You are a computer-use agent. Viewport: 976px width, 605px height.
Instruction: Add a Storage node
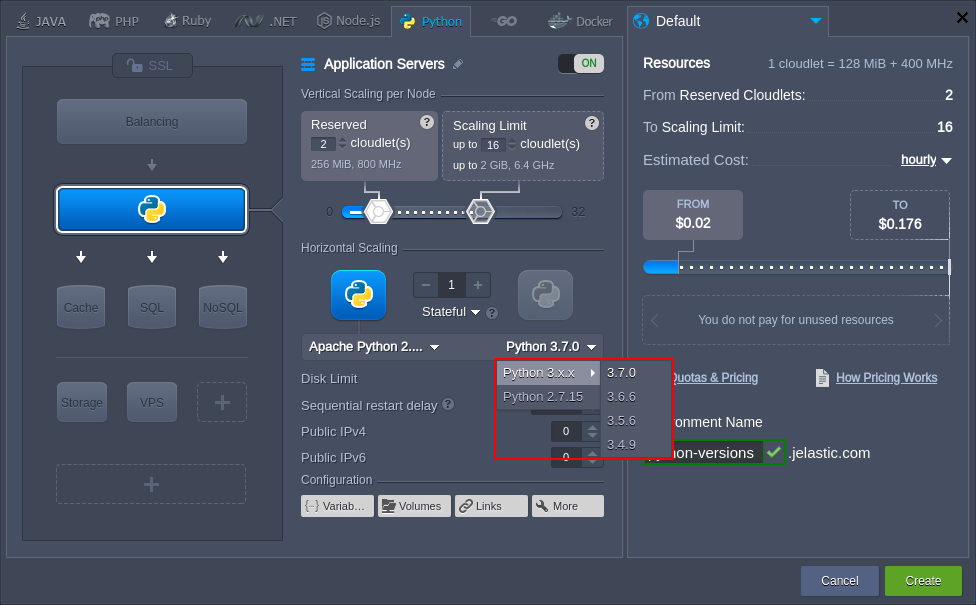81,402
